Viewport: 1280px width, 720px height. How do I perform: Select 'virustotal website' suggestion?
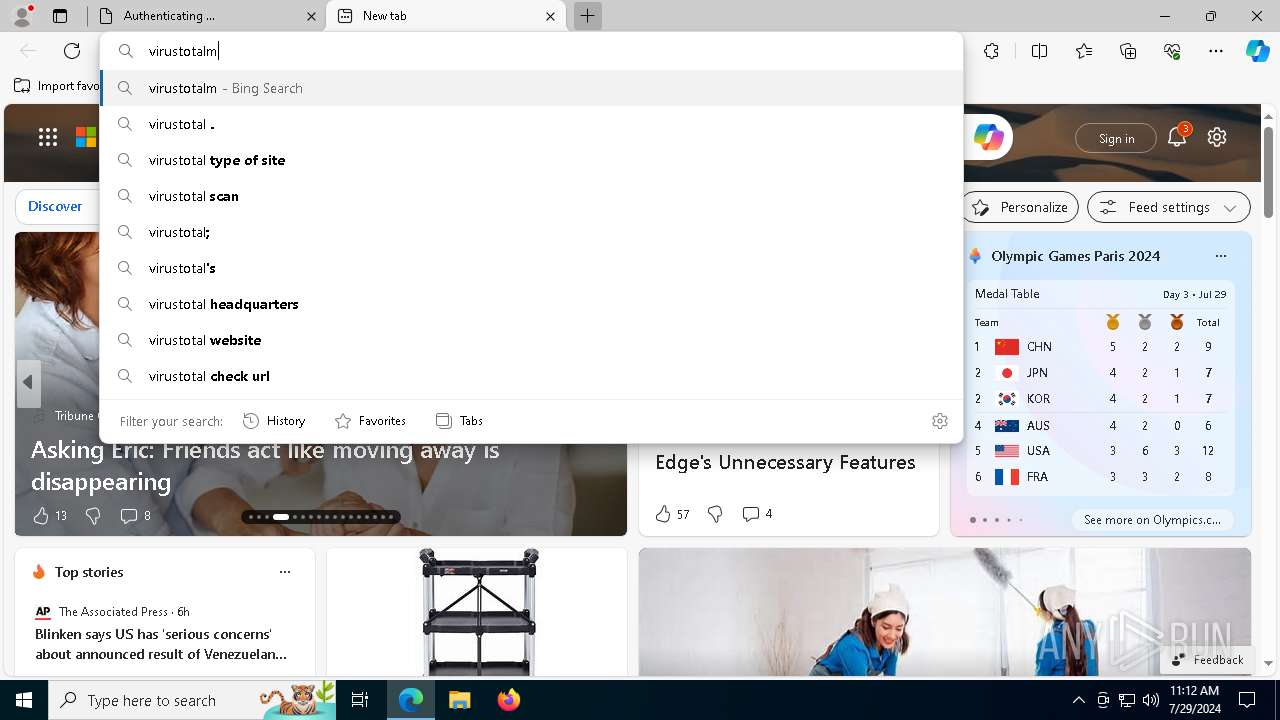[531, 340]
